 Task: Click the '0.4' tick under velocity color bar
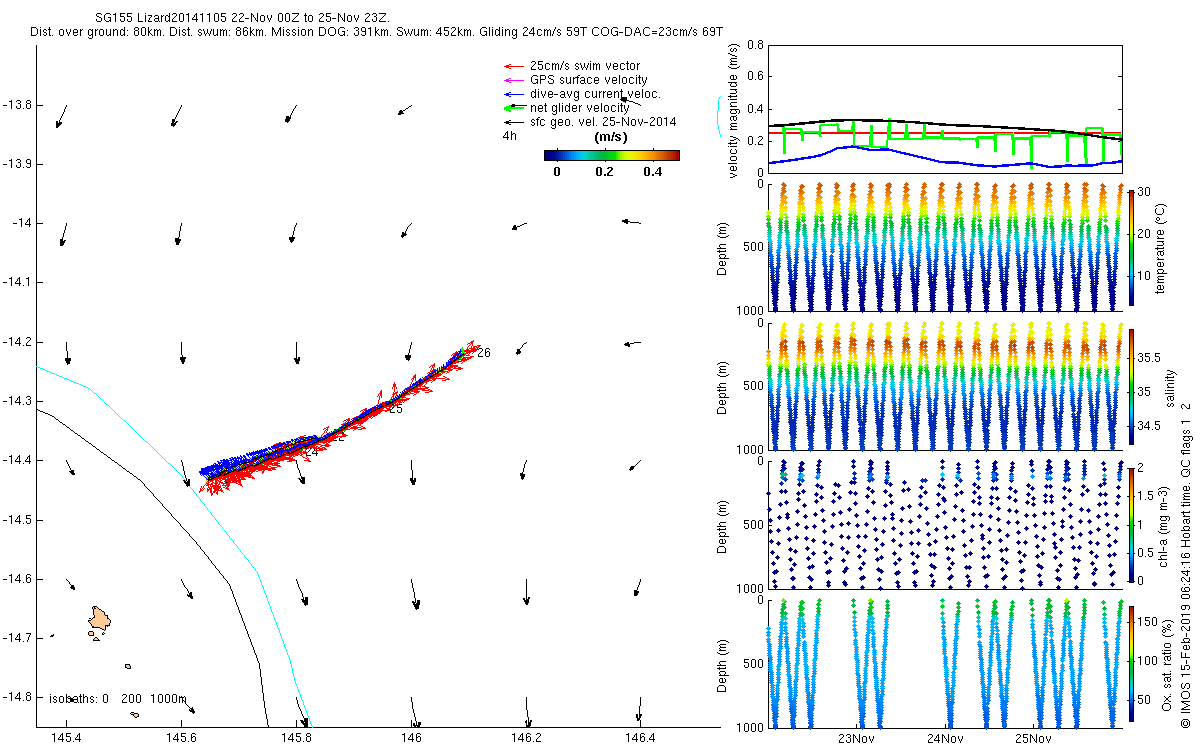654,171
